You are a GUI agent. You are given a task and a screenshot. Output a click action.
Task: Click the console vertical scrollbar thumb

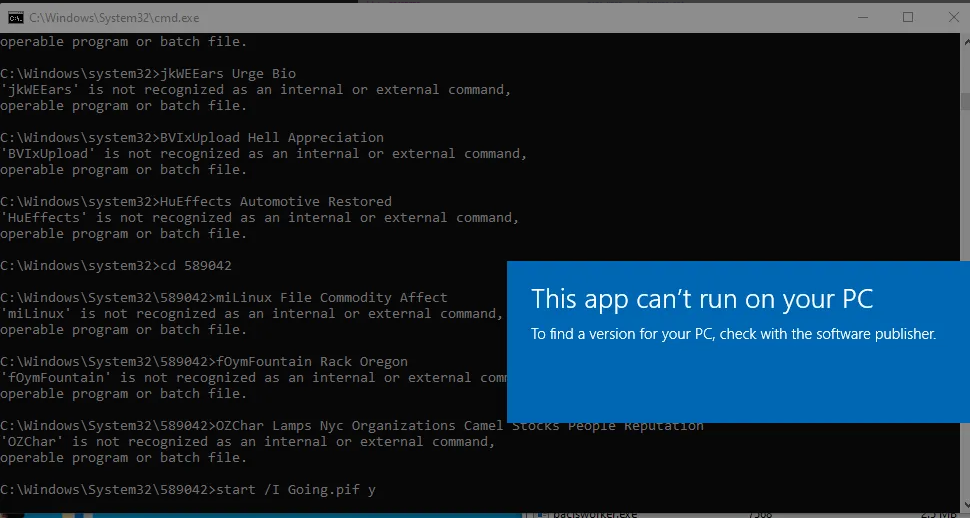(966, 101)
